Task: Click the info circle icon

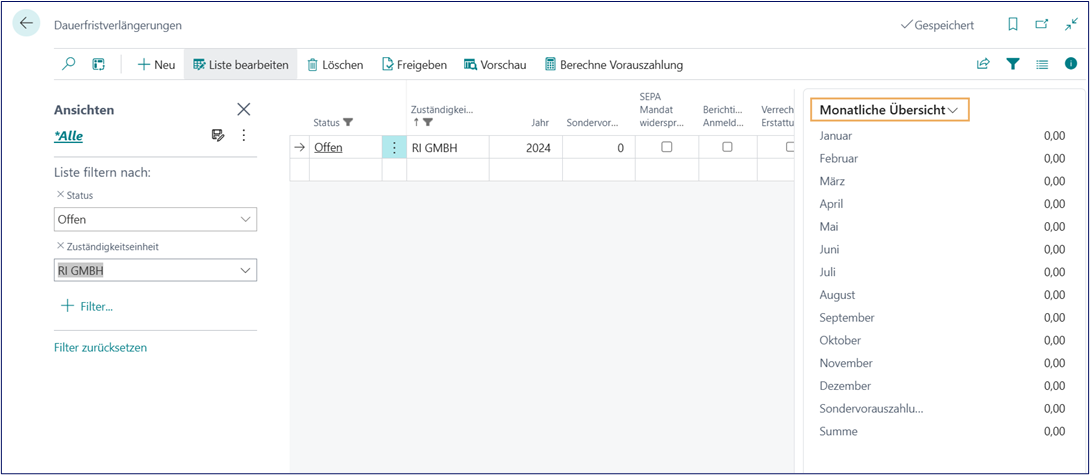Action: tap(1070, 64)
